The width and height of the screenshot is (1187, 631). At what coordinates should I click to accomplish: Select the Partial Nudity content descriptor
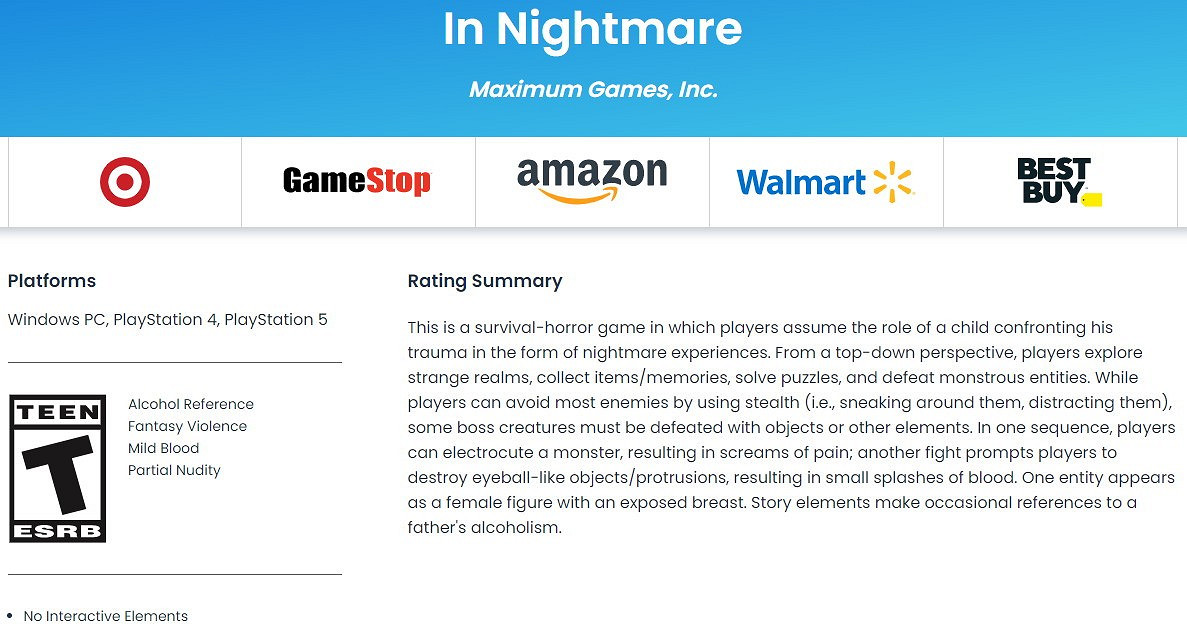pos(174,470)
